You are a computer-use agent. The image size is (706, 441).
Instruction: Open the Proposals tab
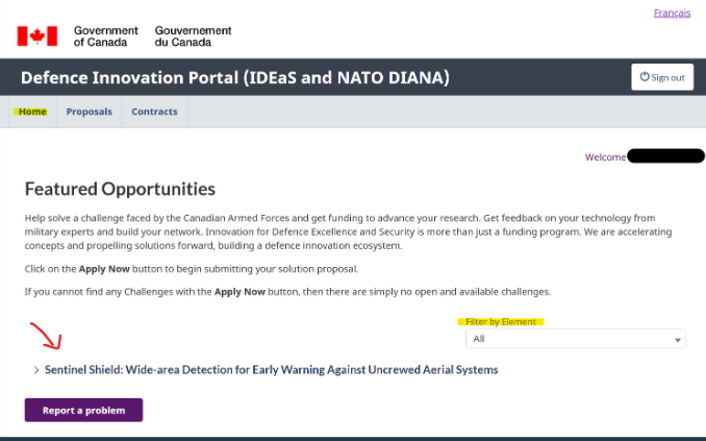pos(89,111)
